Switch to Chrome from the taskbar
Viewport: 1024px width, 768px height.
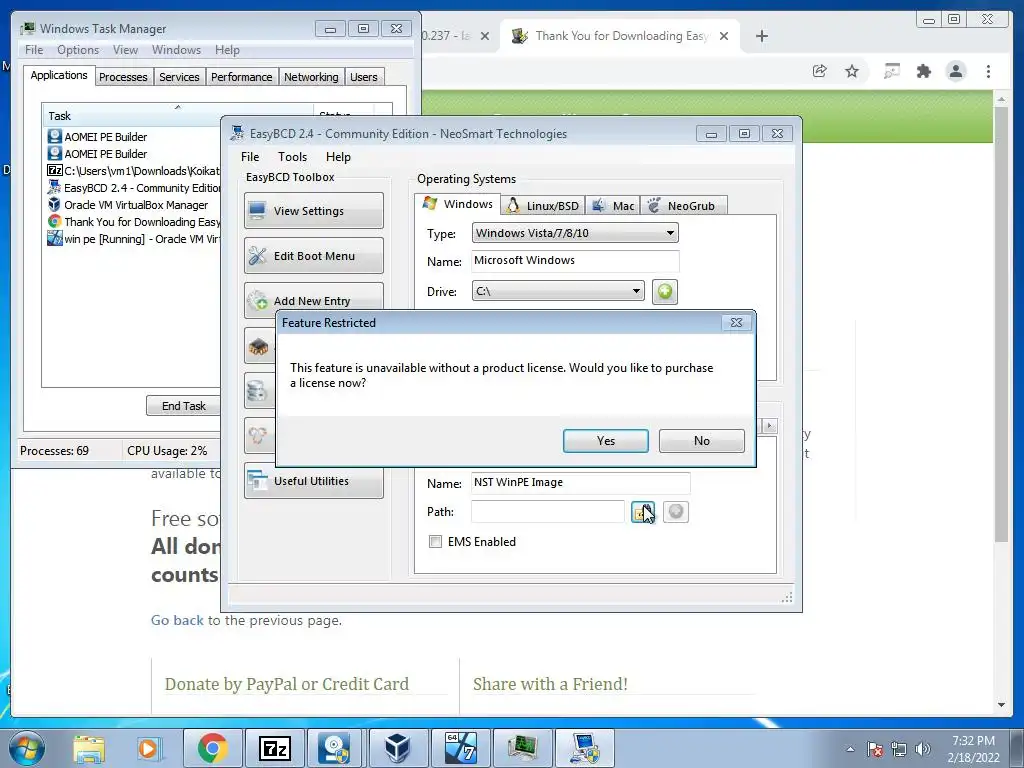212,749
